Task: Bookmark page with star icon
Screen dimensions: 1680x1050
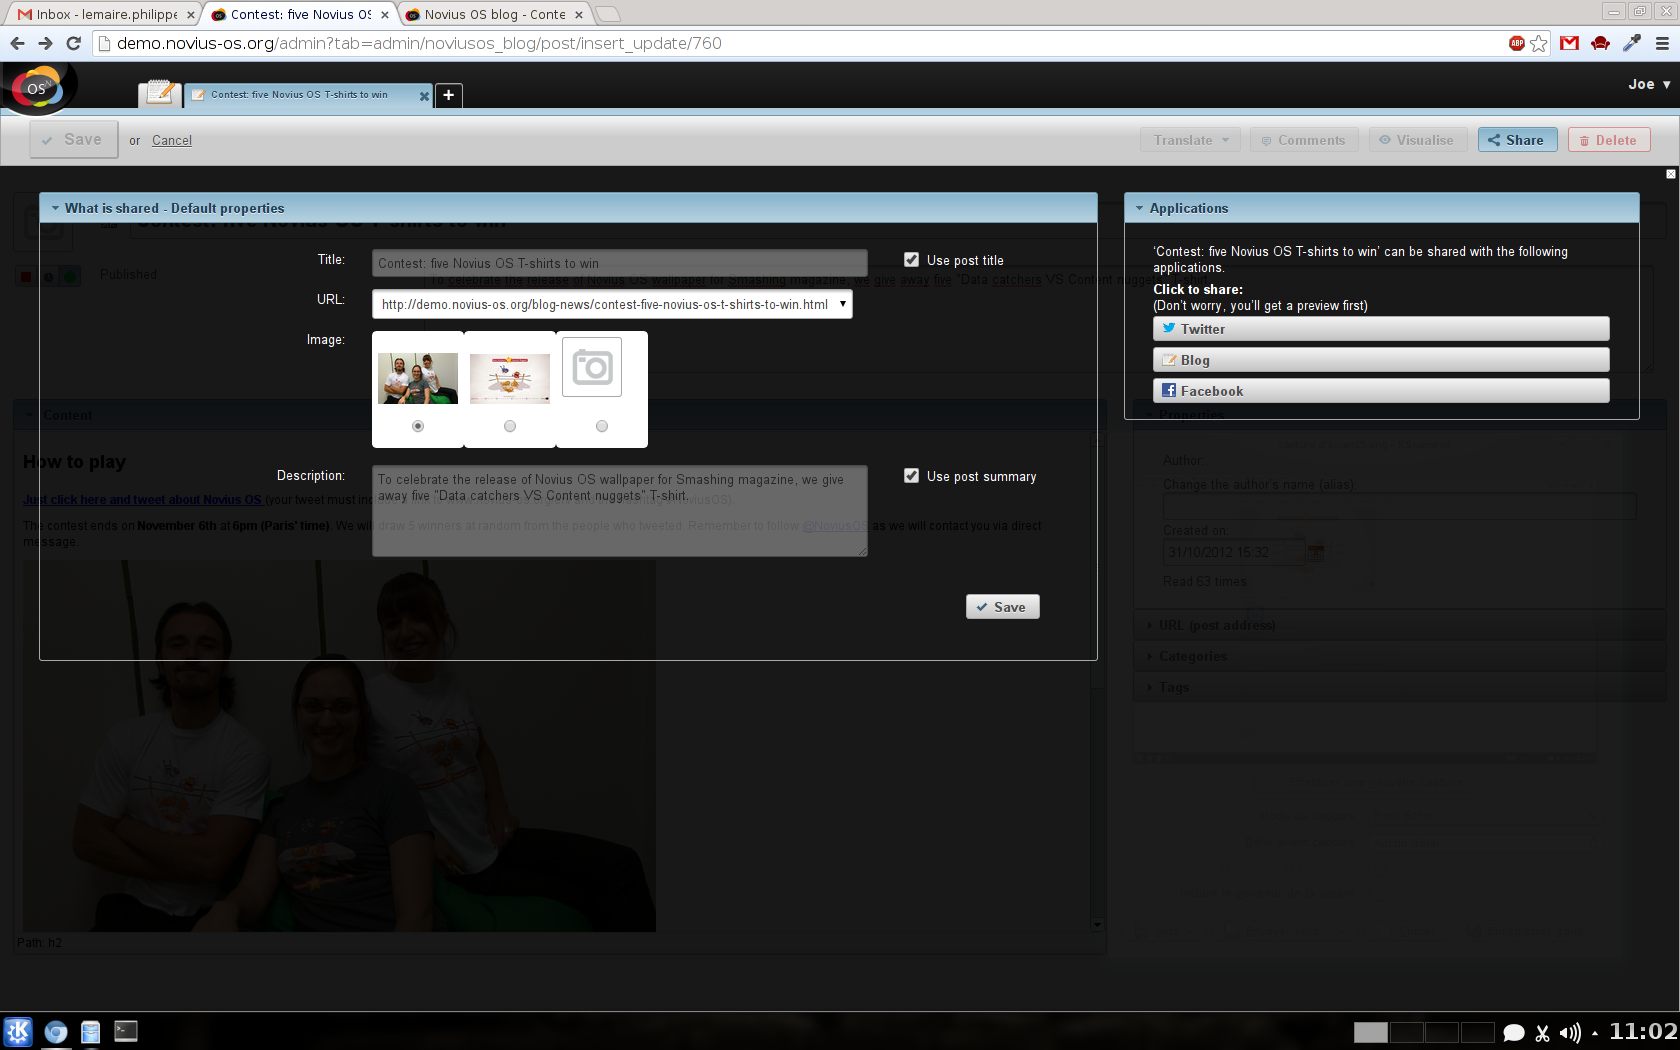Action: (x=1539, y=43)
